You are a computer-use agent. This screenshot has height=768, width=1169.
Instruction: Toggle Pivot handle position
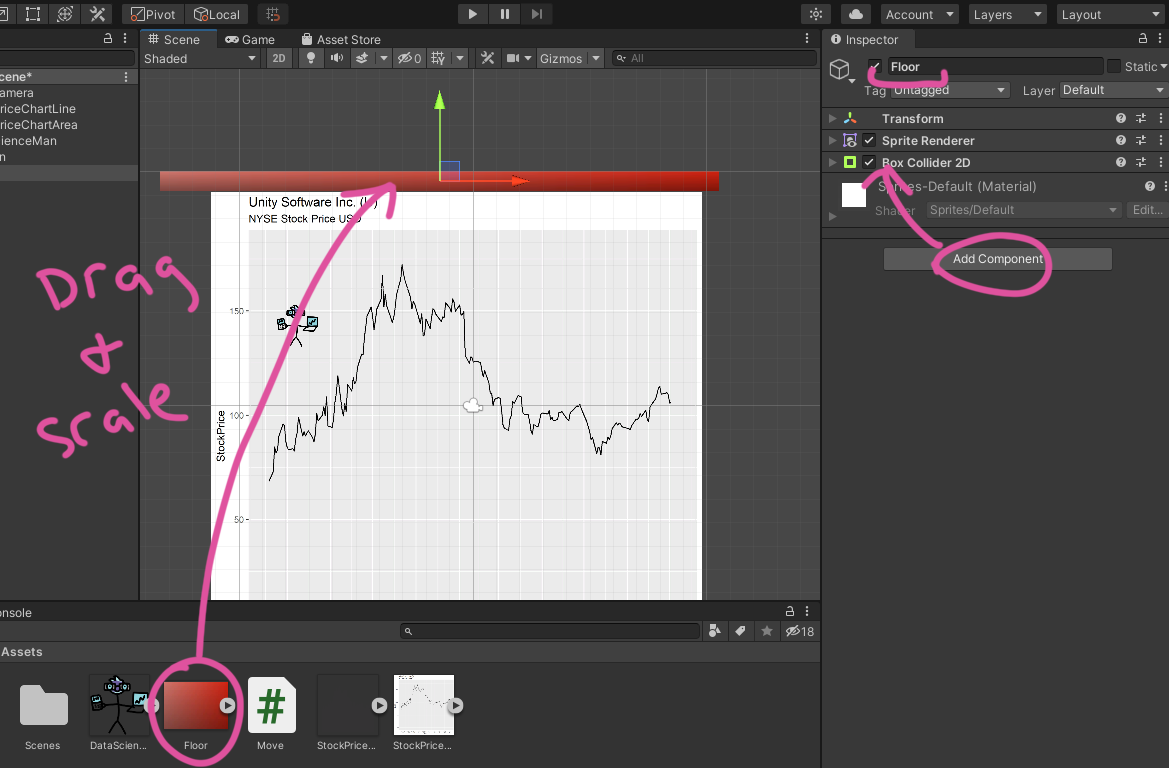(154, 14)
